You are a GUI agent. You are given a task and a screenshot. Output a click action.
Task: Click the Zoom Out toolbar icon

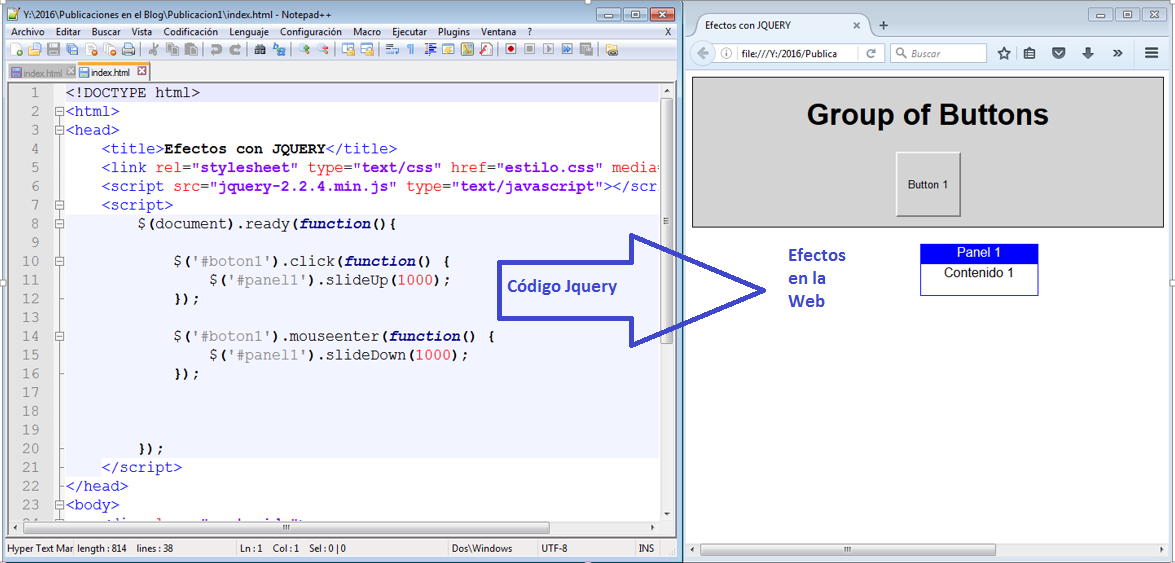323,50
